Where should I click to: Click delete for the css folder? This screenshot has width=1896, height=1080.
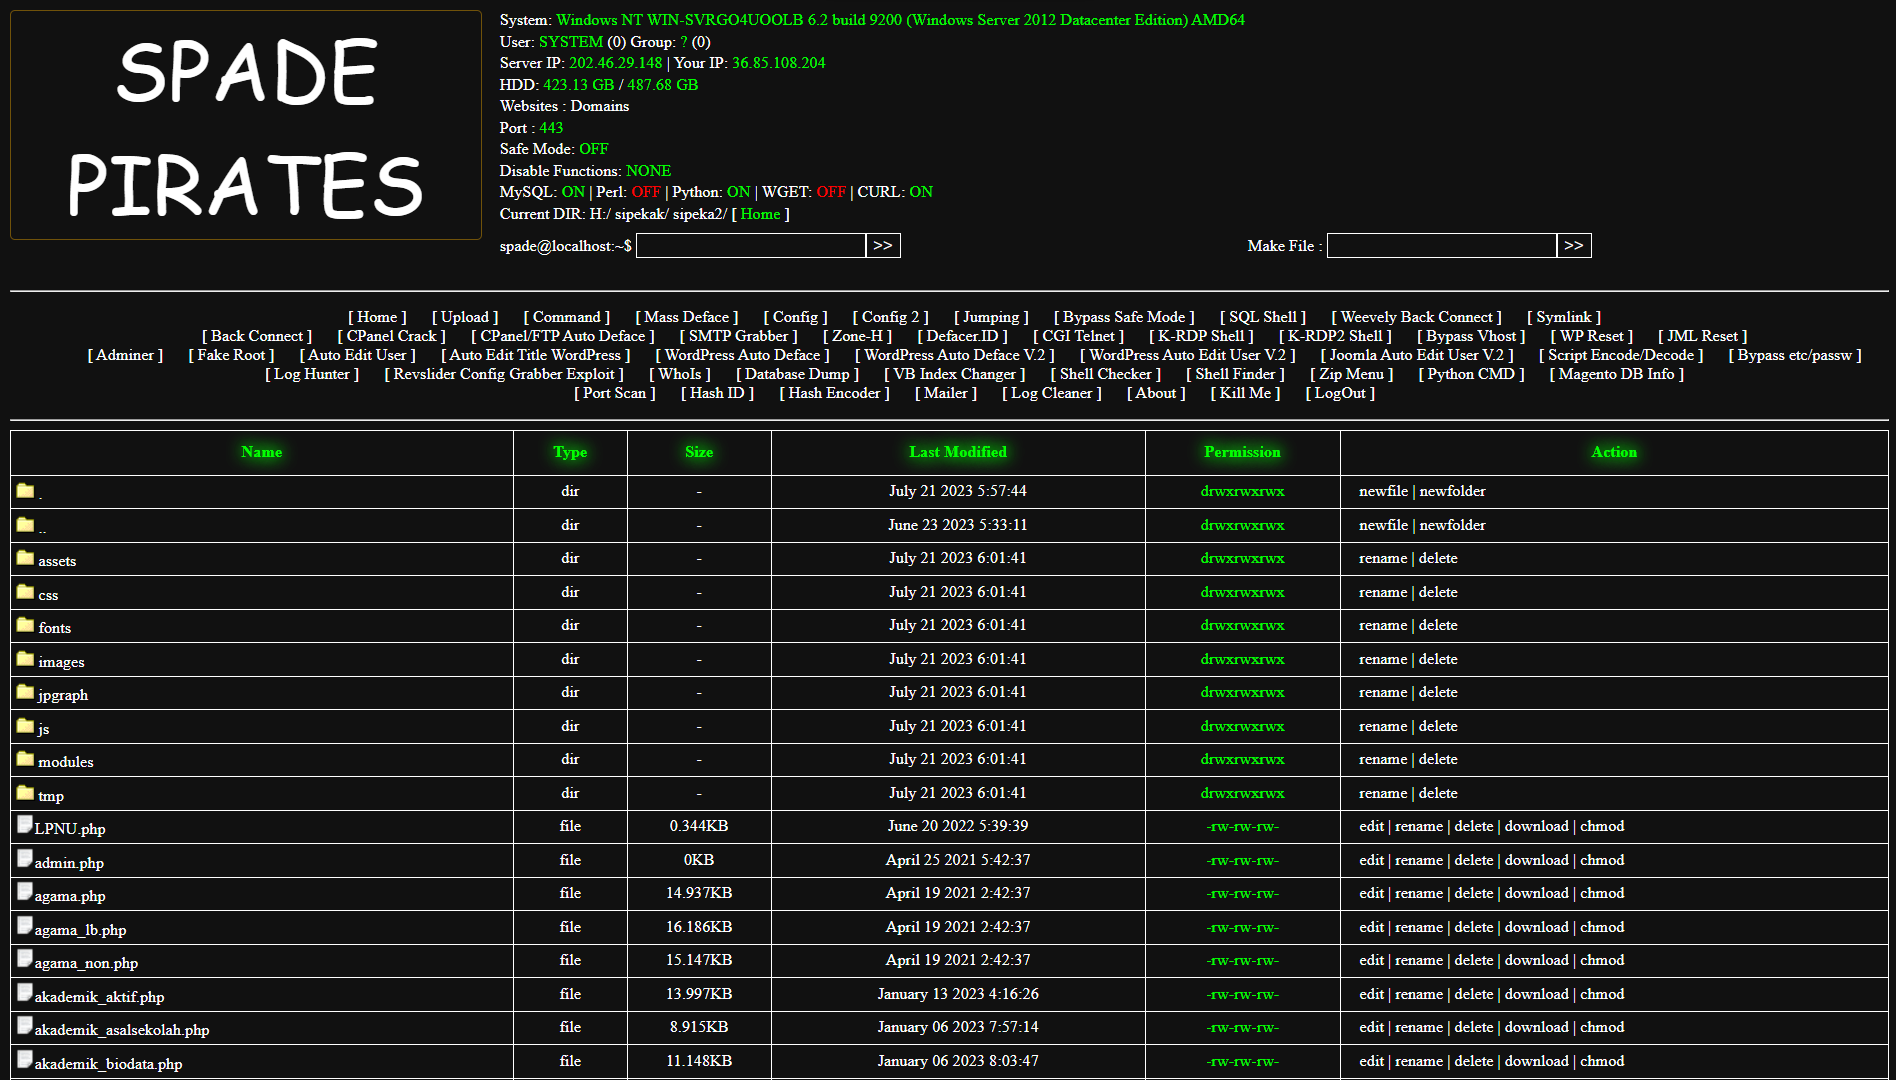pos(1438,592)
